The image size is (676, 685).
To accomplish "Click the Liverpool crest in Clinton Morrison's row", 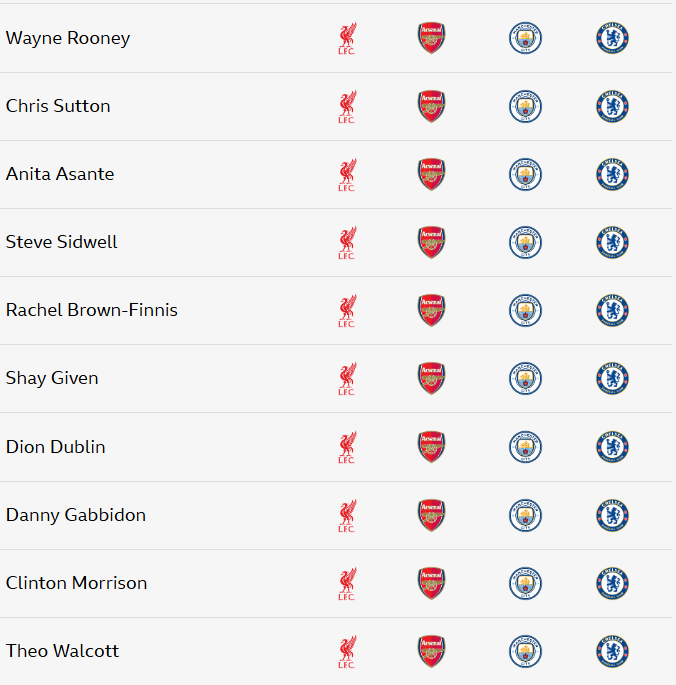I will (x=346, y=583).
